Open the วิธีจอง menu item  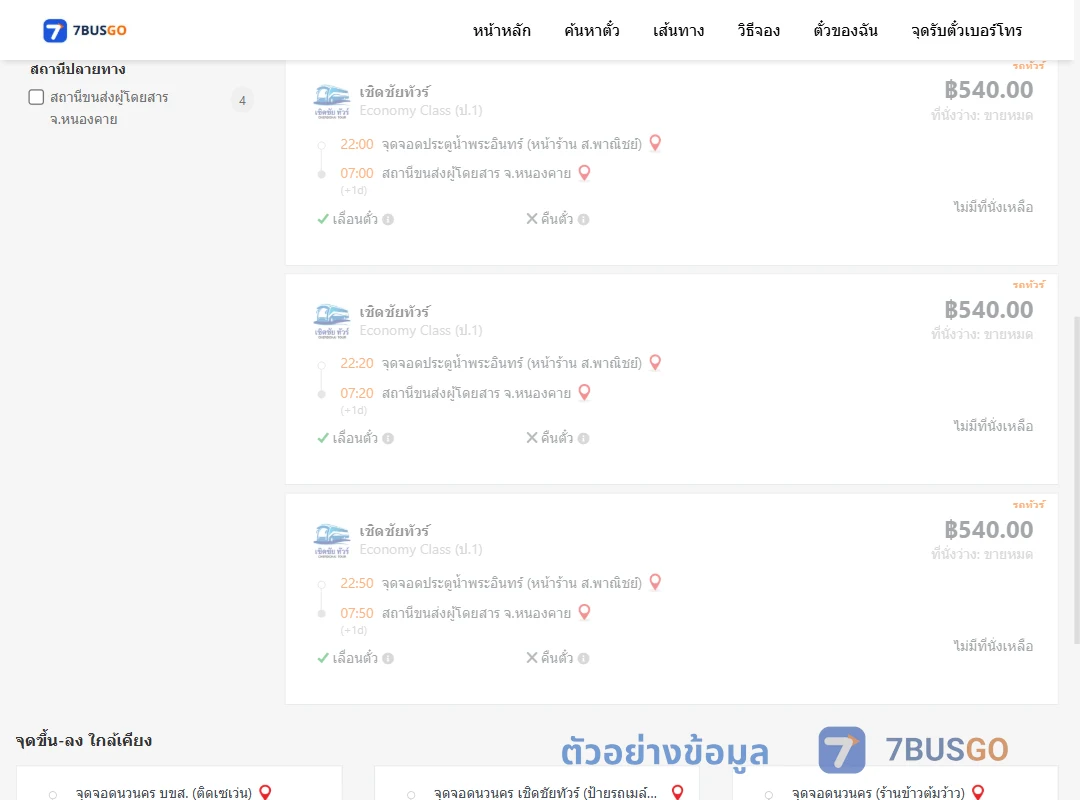click(x=758, y=30)
